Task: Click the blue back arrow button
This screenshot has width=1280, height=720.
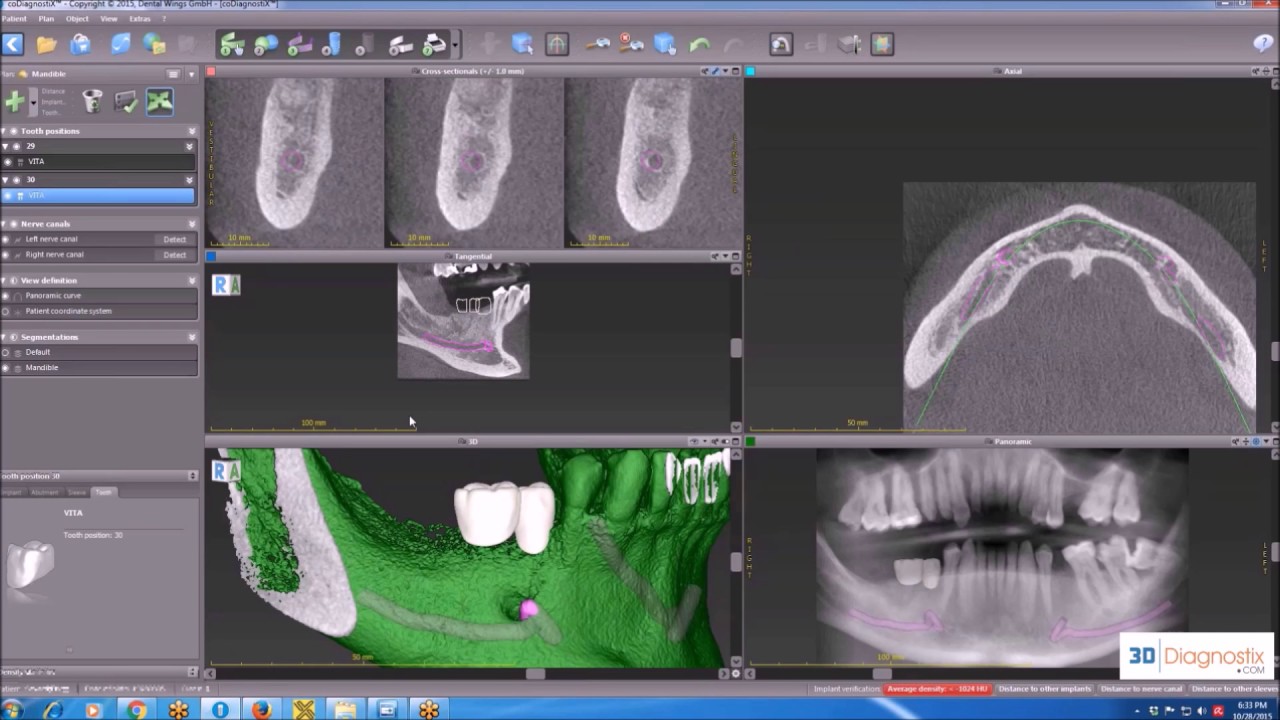Action: click(12, 44)
